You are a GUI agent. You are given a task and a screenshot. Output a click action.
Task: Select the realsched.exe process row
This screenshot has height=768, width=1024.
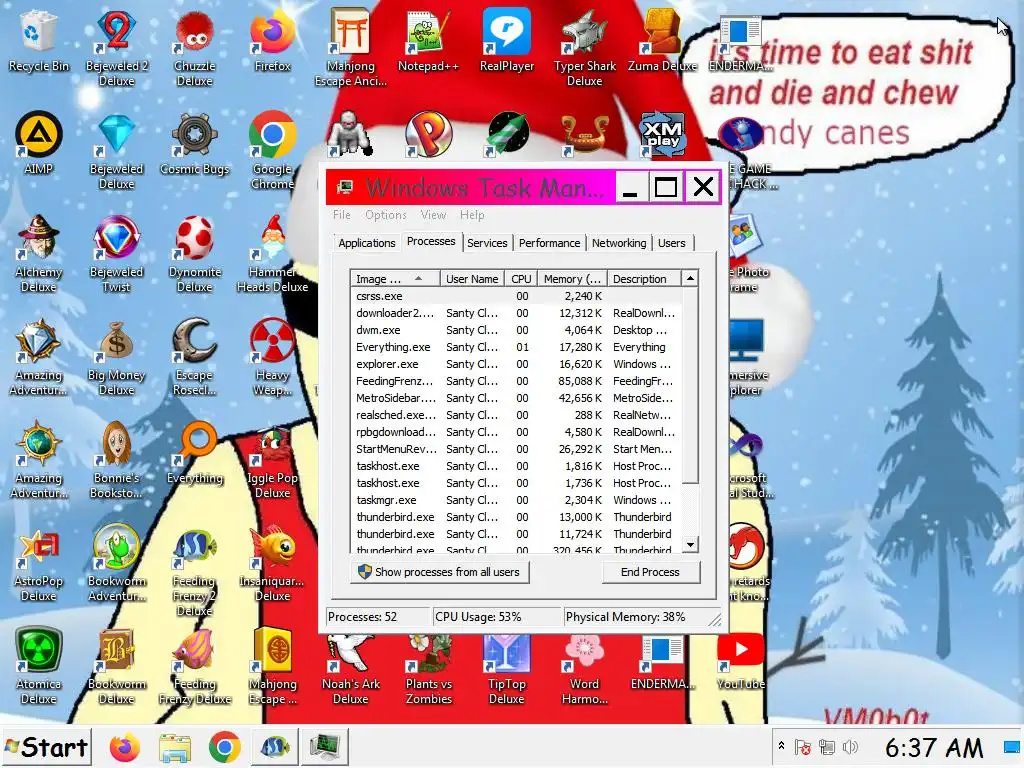[x=516, y=415]
